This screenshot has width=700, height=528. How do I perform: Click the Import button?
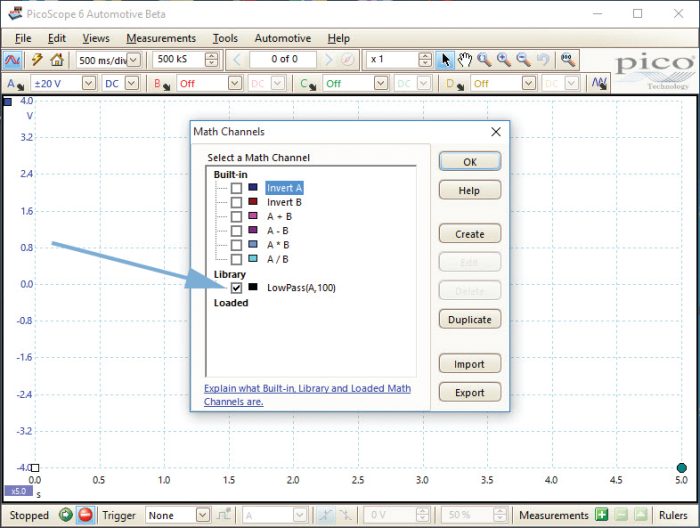pos(470,364)
